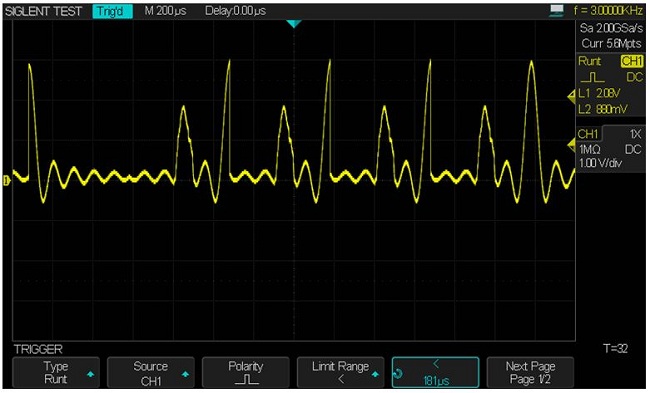Open the Source CH1 selector

(x=150, y=373)
